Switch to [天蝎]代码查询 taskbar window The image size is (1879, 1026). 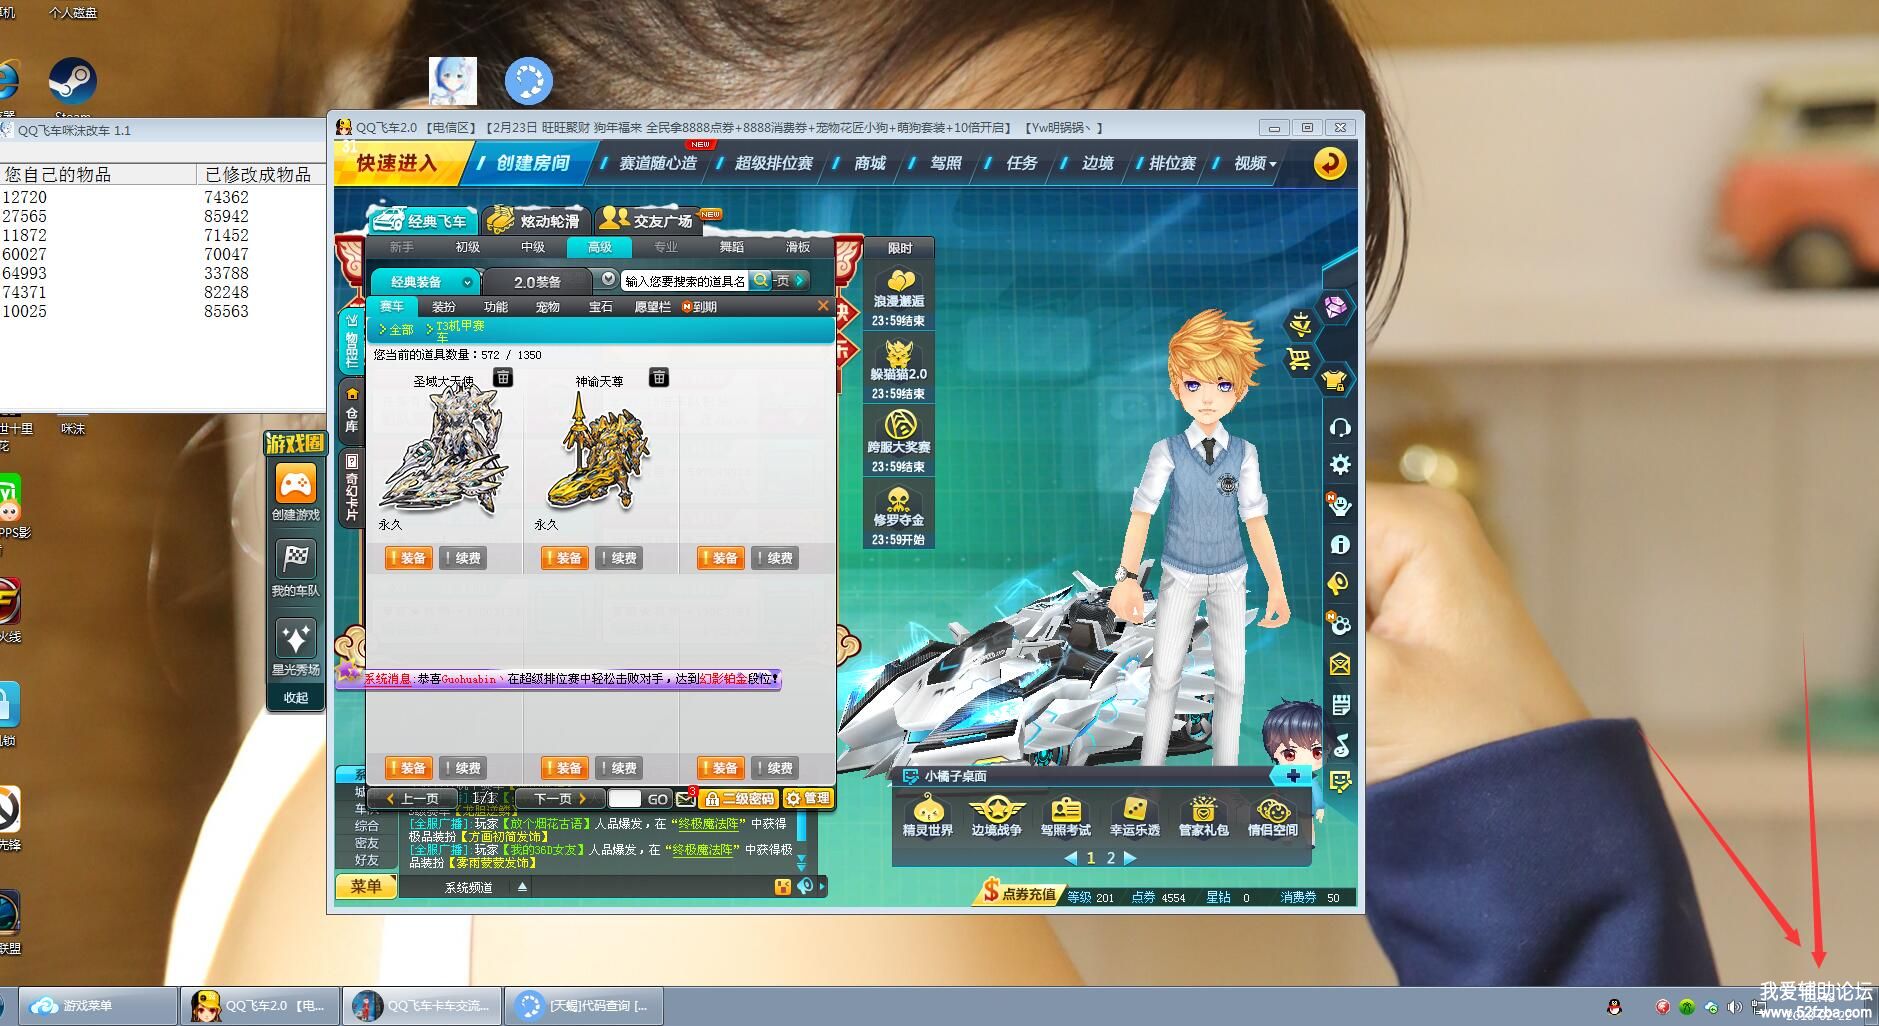tap(585, 1006)
